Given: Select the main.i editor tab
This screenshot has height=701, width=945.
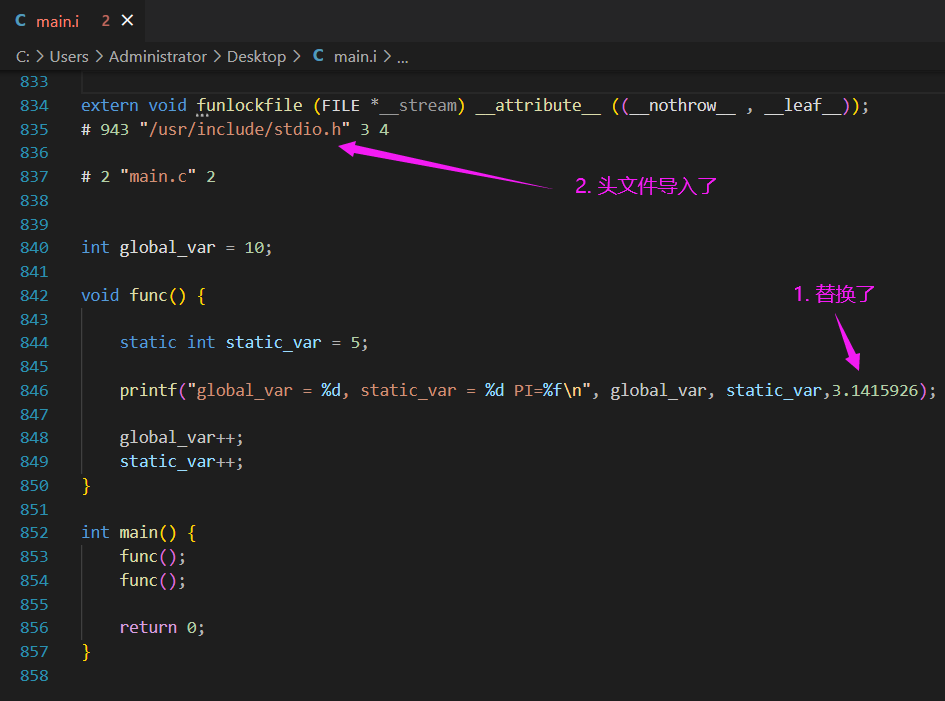Looking at the screenshot, I should 72,21.
